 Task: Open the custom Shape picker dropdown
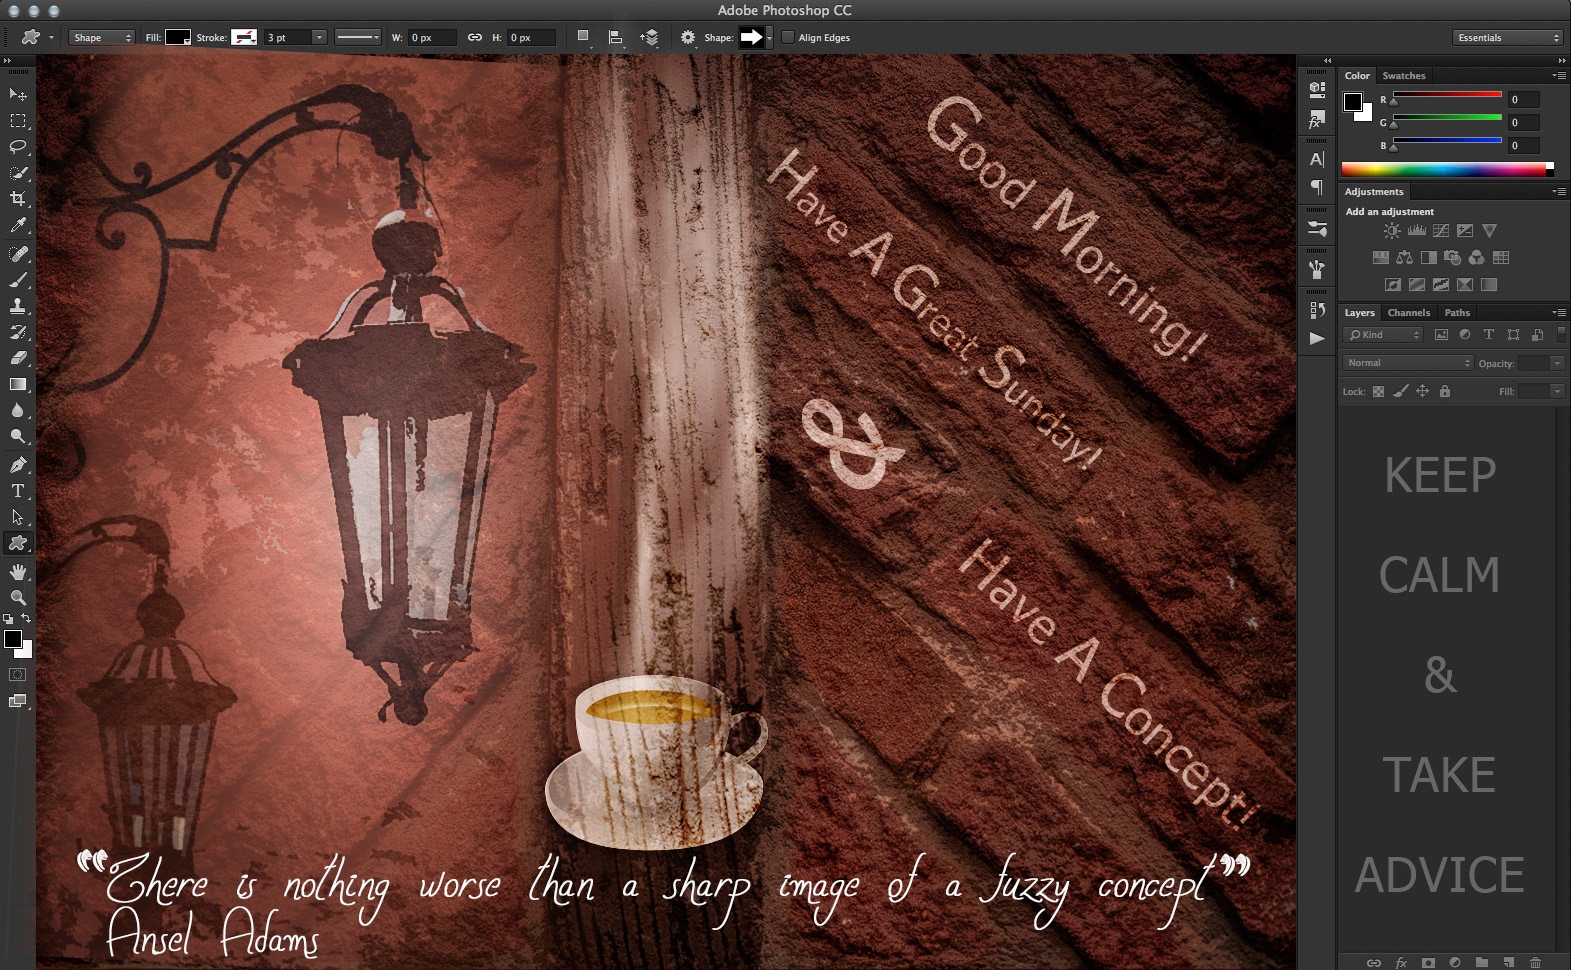769,38
